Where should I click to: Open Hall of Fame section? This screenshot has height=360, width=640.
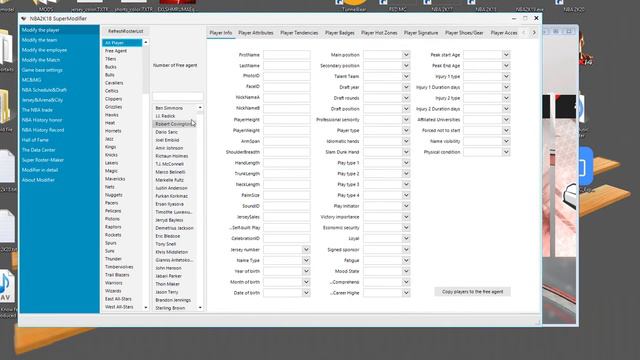[35, 140]
